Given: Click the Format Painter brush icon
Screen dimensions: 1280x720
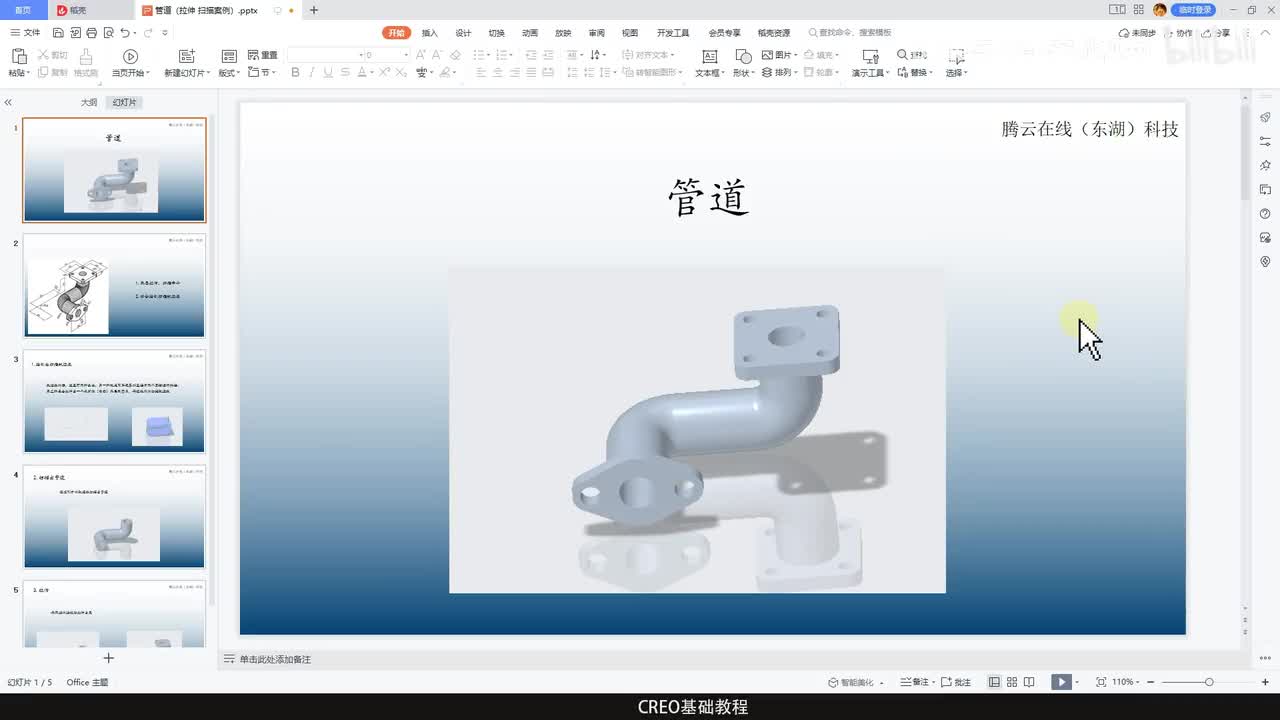Looking at the screenshot, I should [x=86, y=57].
